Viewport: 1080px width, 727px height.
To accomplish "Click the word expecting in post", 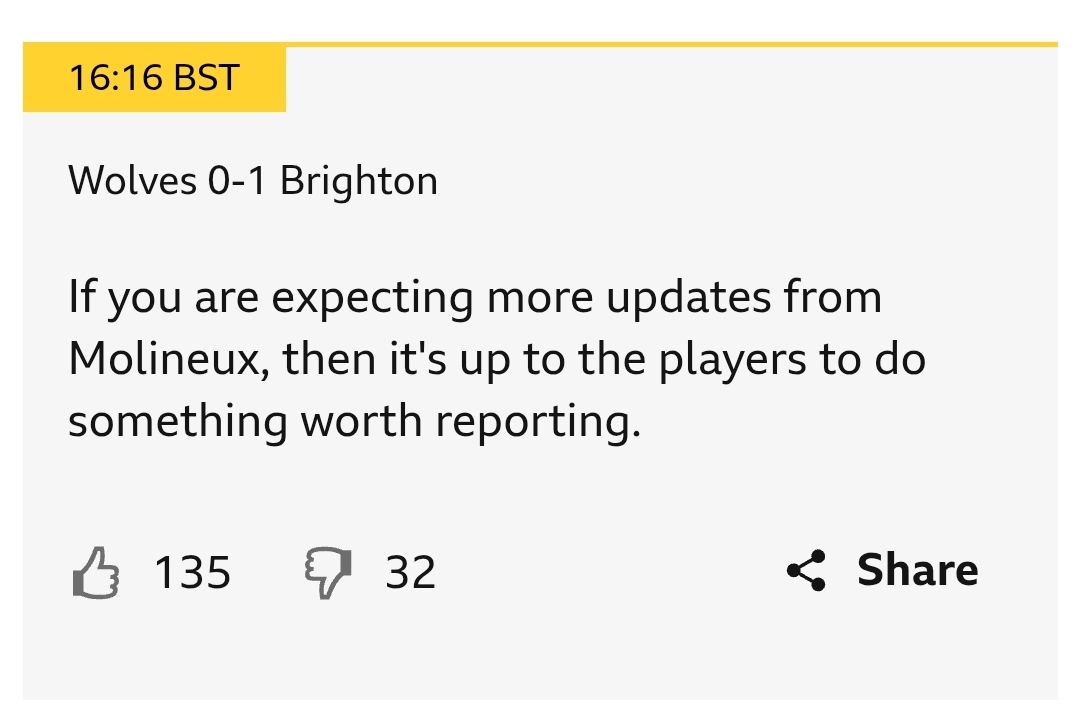I will [372, 300].
